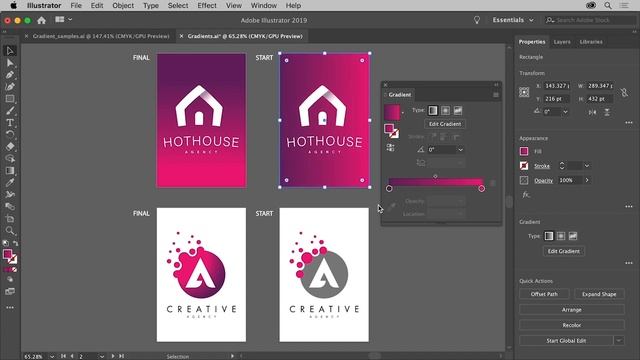Select the Paintbrush tool
The width and height of the screenshot is (640, 360).
[x=10, y=111]
